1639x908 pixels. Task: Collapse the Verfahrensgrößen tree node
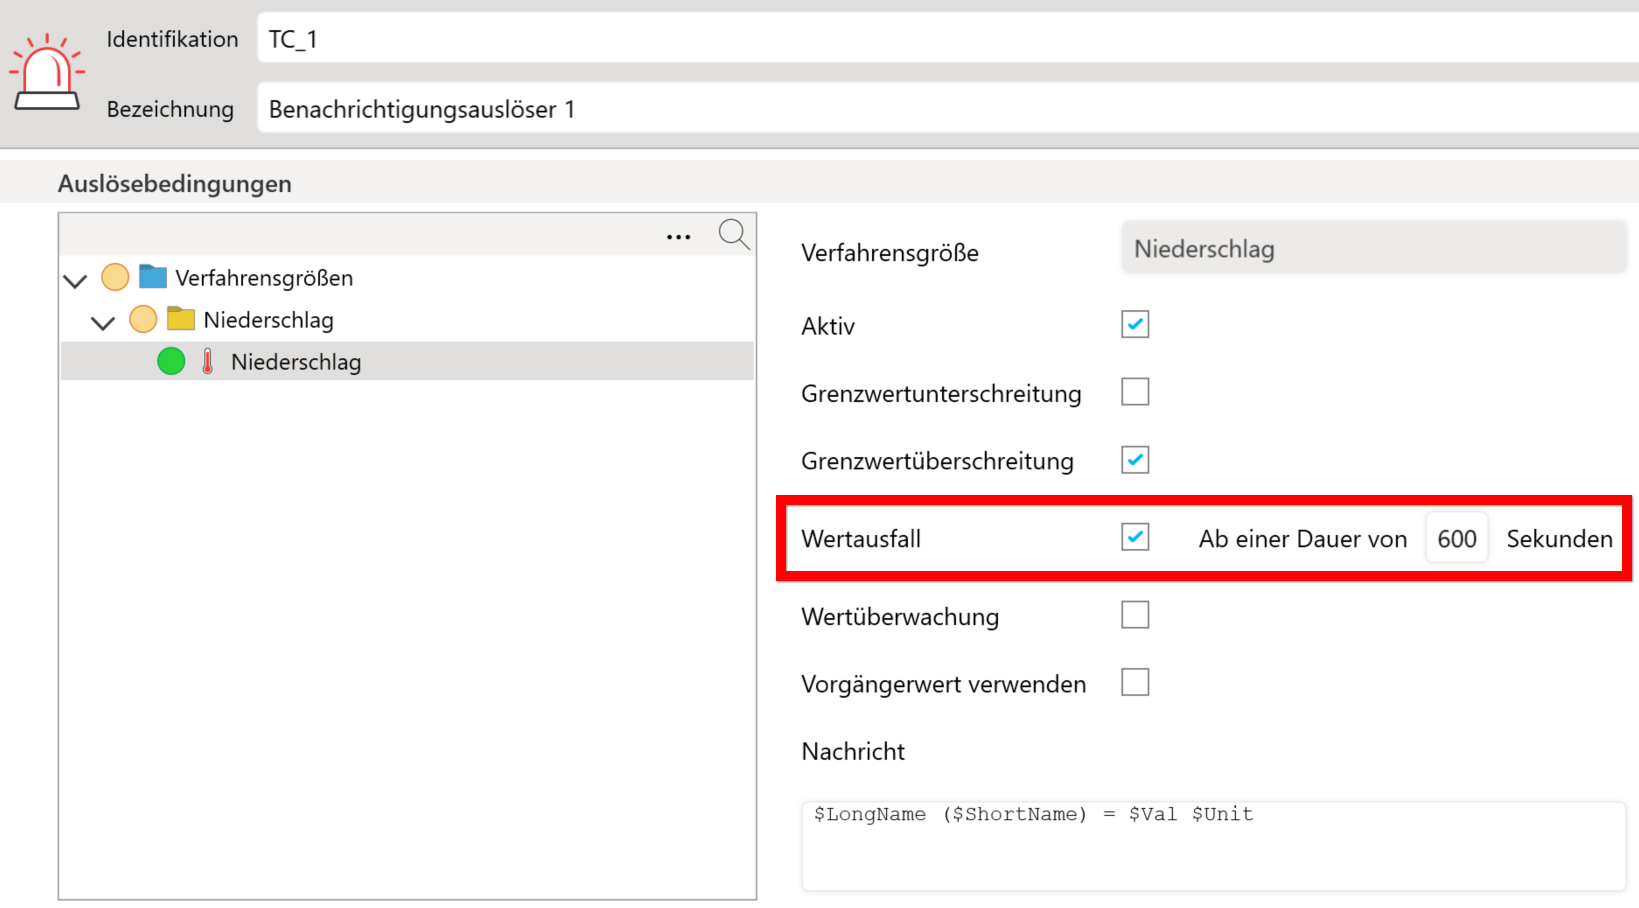tap(75, 280)
